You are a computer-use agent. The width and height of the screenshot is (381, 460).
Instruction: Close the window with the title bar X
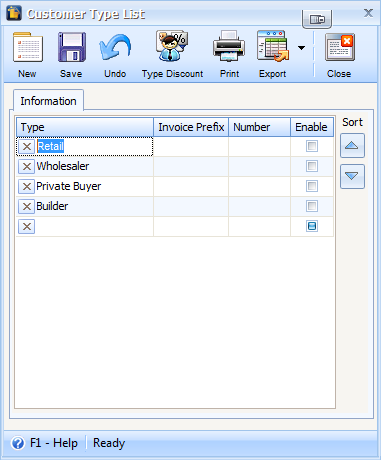(368, 13)
